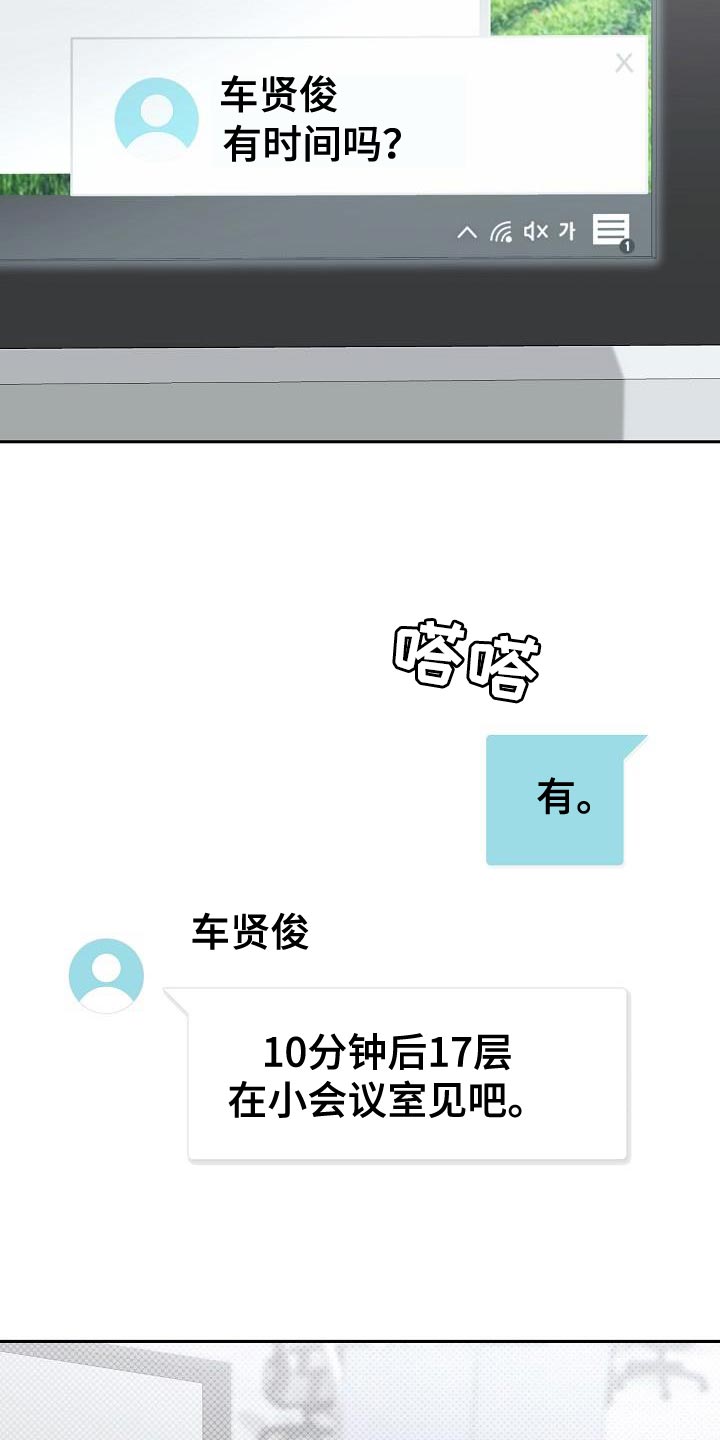Click the avatar inside the notification popup
Viewport: 720px width, 1440px height.
(x=157, y=119)
